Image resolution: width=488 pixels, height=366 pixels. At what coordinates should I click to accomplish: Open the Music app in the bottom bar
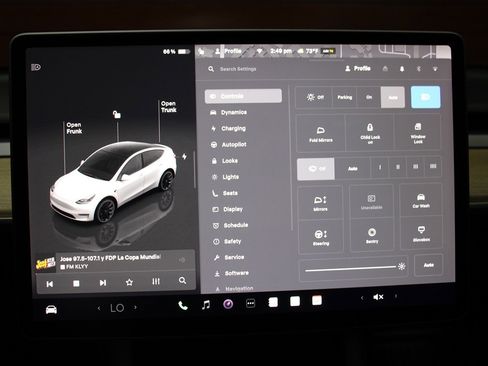[x=206, y=304]
